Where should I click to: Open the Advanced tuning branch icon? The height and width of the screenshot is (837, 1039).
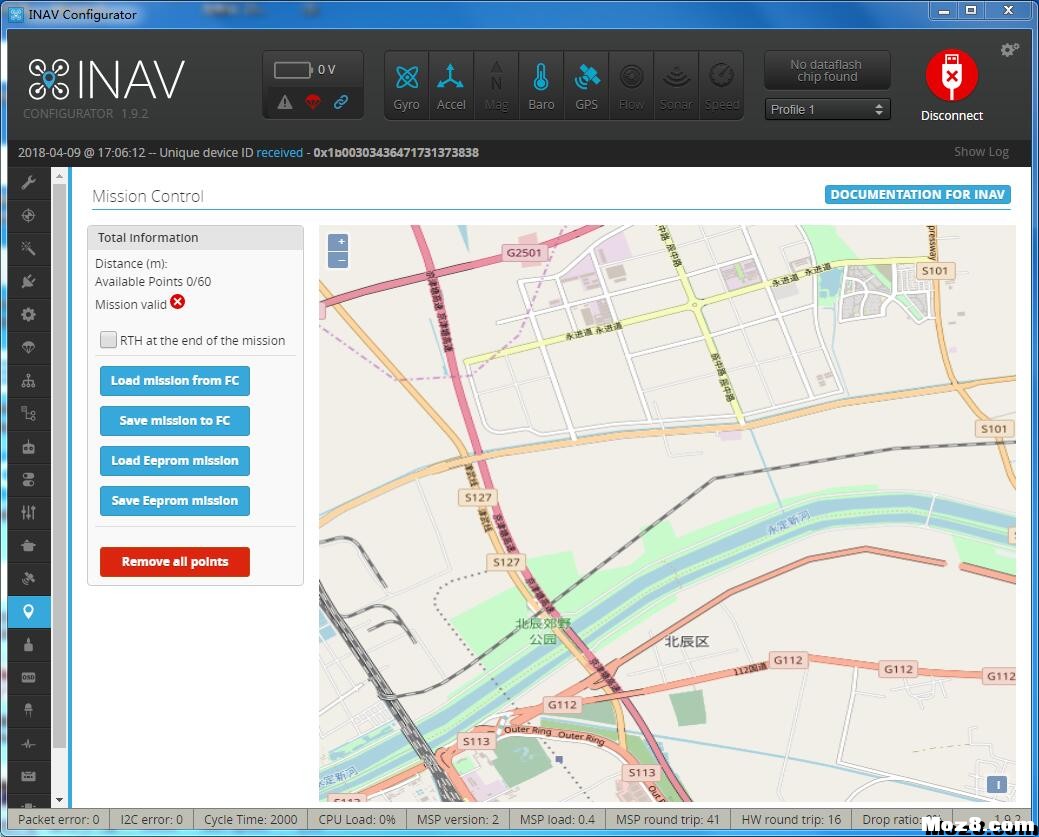point(28,414)
